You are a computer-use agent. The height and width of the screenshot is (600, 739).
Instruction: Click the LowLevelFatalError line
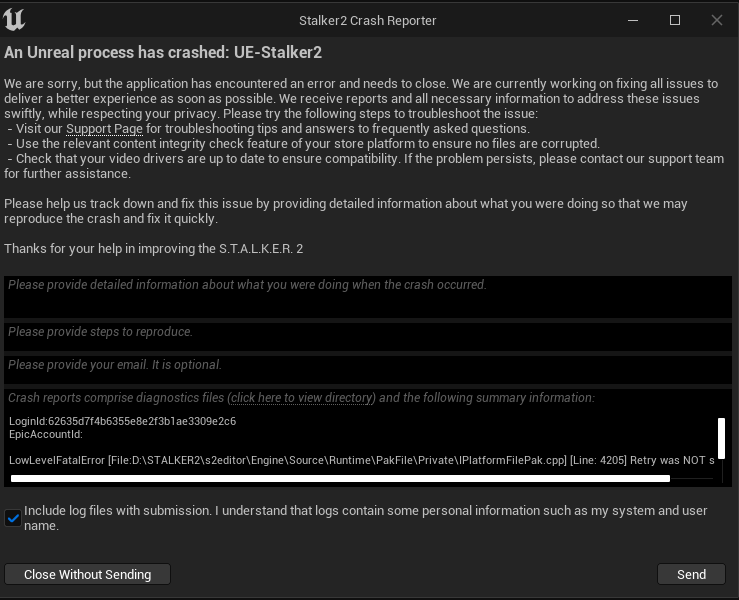tap(360, 460)
